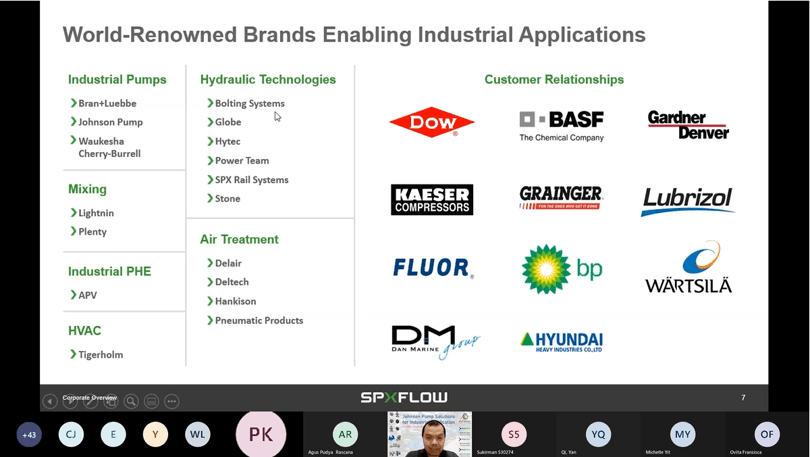Click the BASF The Chemical Company logo
The height and width of the screenshot is (457, 810).
coord(562,126)
